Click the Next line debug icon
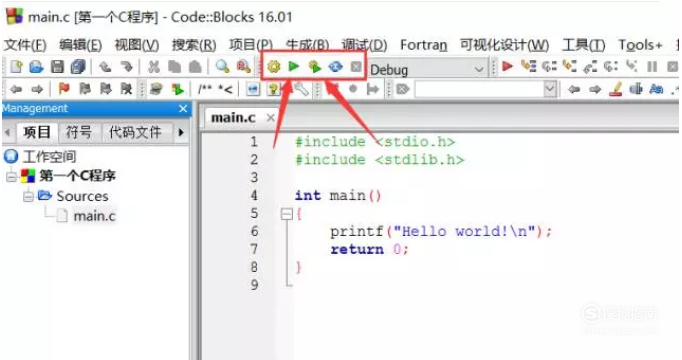 click(x=549, y=66)
